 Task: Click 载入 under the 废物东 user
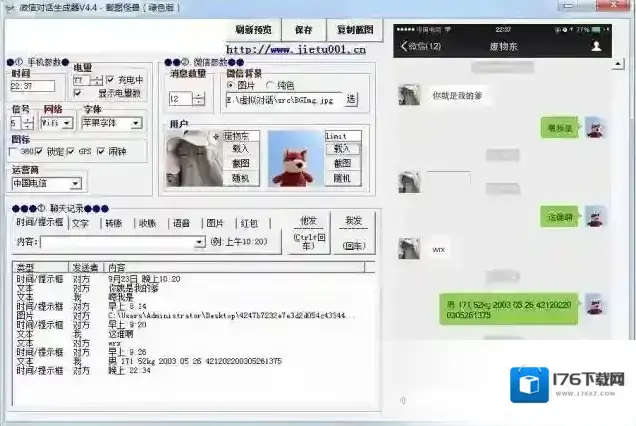[x=241, y=148]
